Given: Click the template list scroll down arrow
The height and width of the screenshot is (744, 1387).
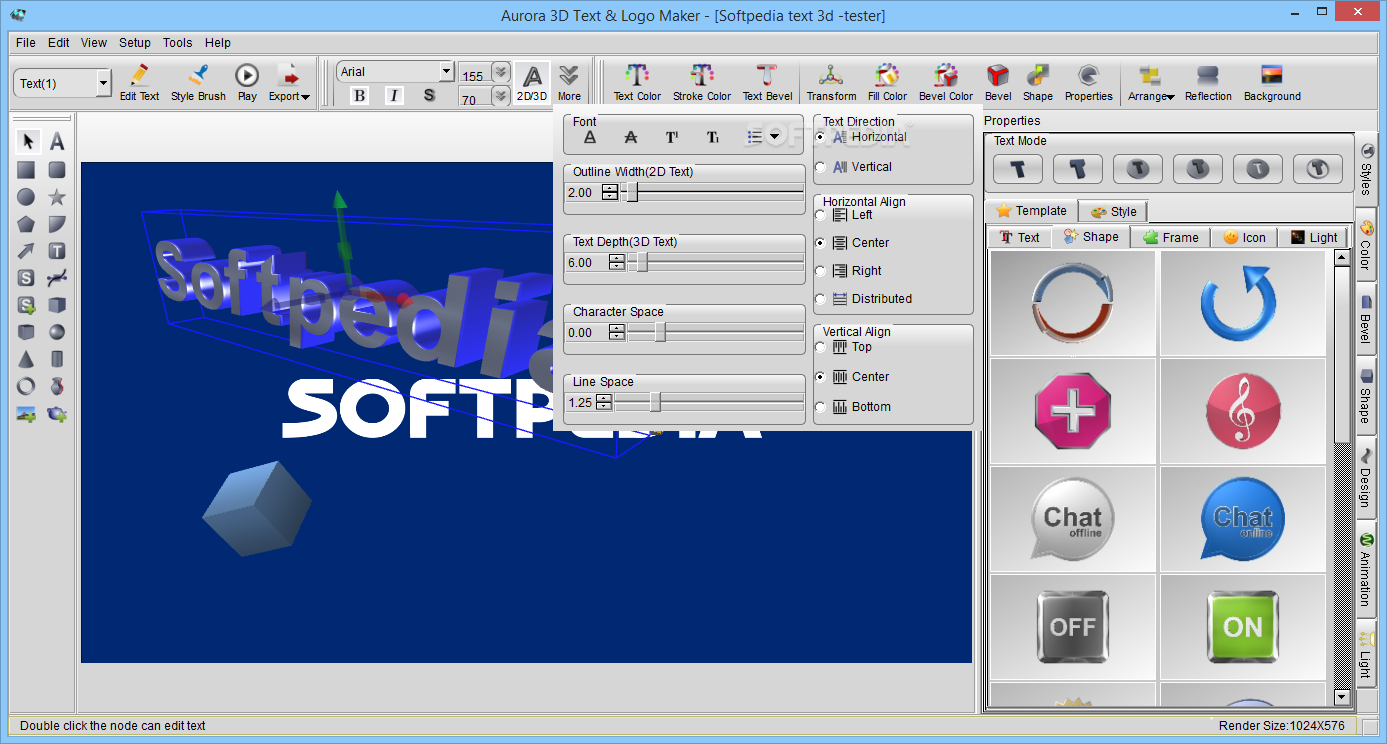Looking at the screenshot, I should pyautogui.click(x=1342, y=697).
